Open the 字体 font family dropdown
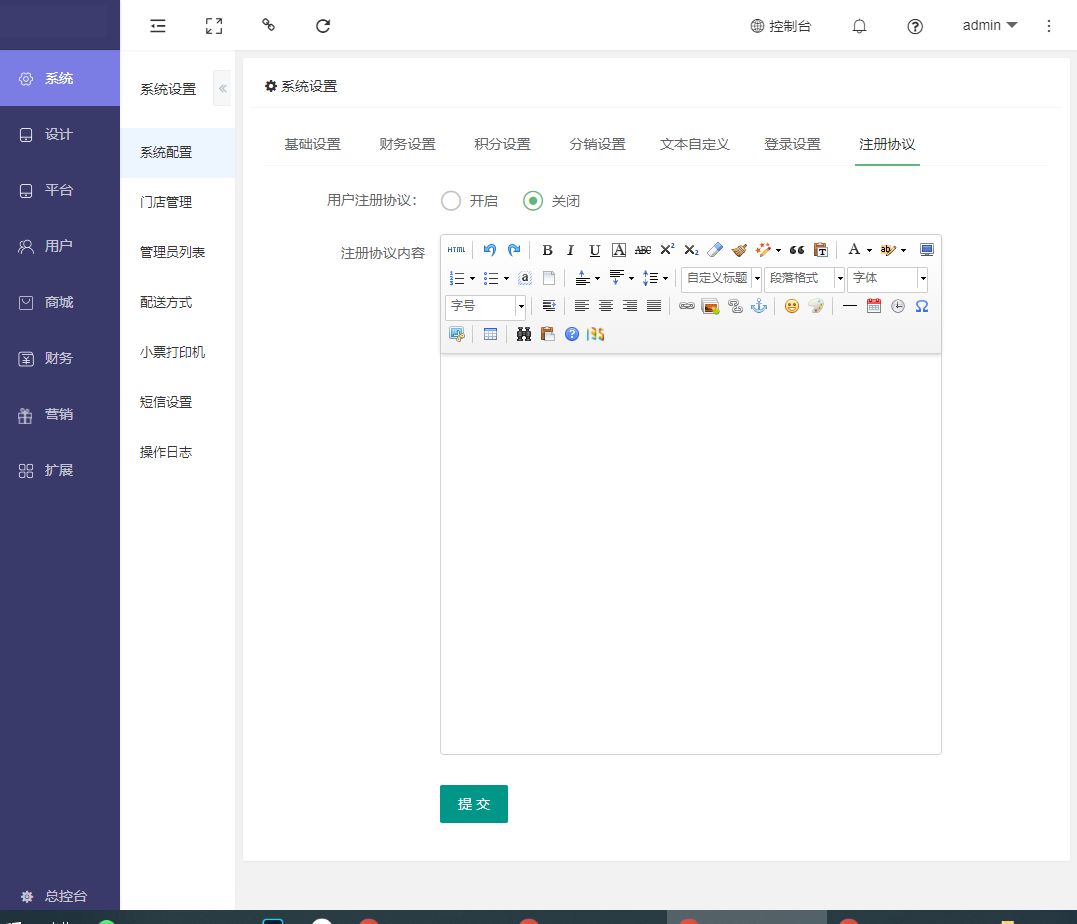The width and height of the screenshot is (1077, 924). (x=888, y=278)
